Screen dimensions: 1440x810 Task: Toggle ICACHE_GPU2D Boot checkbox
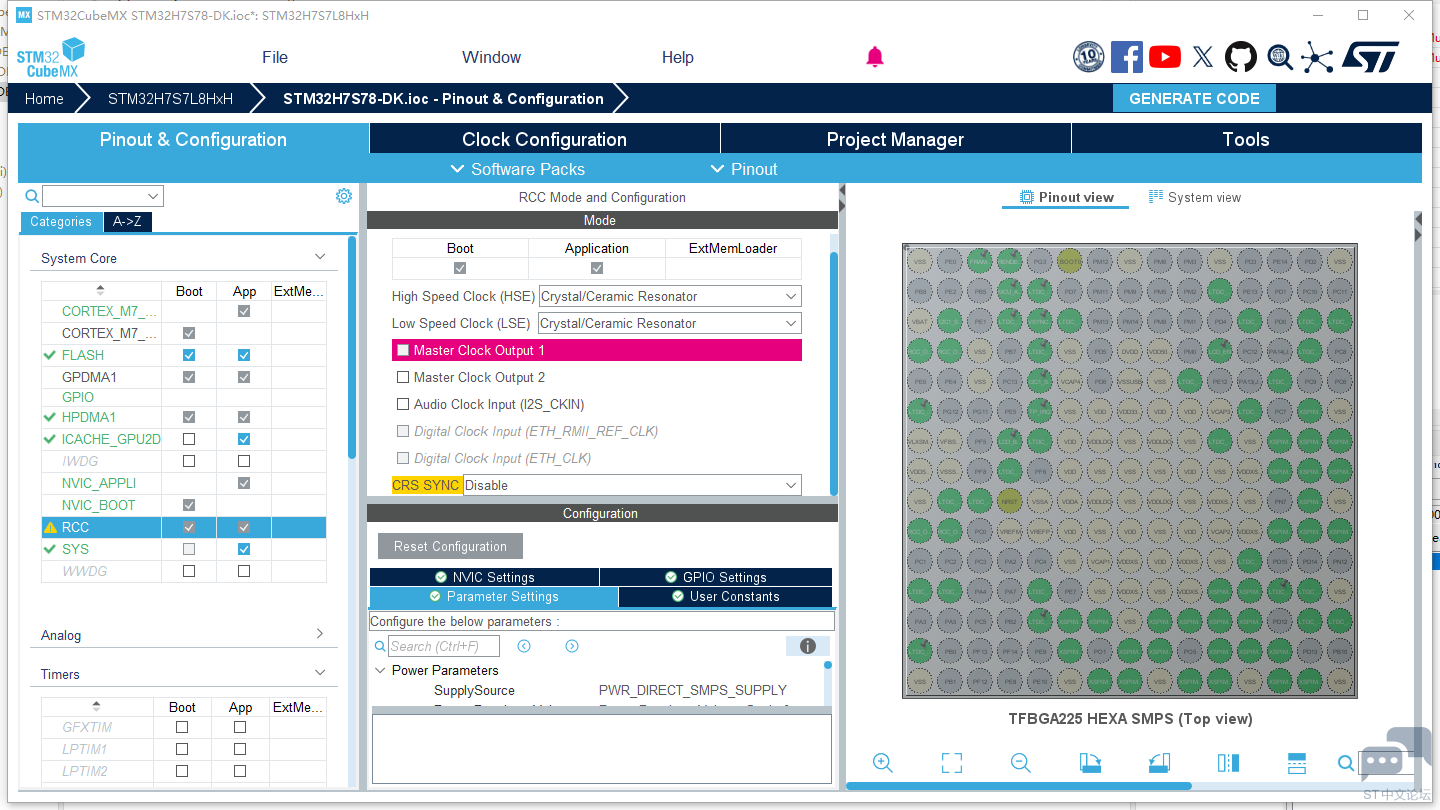pos(189,439)
